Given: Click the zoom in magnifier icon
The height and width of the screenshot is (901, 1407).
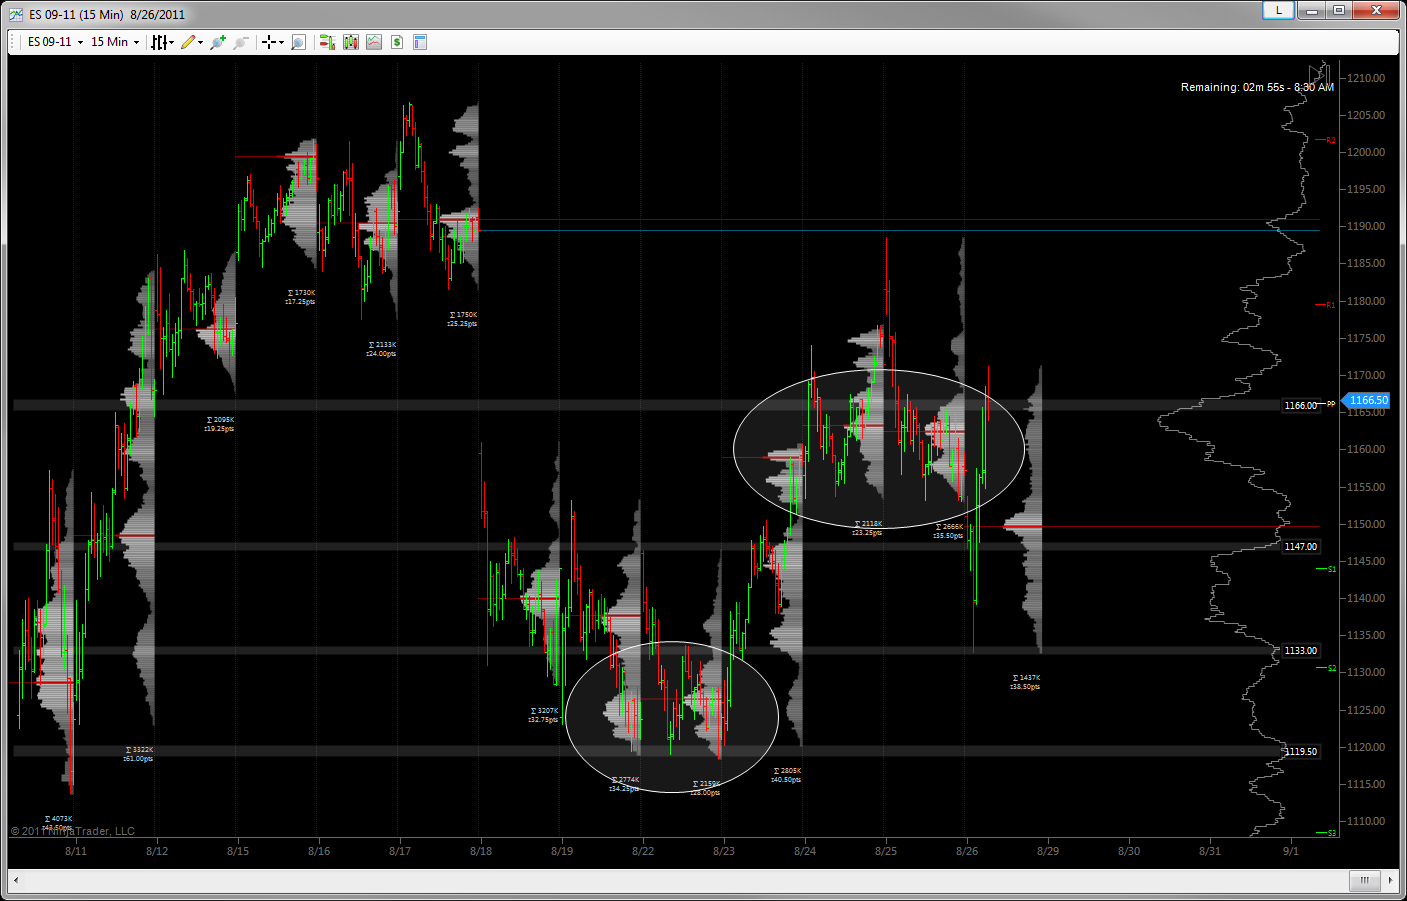Looking at the screenshot, I should coord(218,42).
